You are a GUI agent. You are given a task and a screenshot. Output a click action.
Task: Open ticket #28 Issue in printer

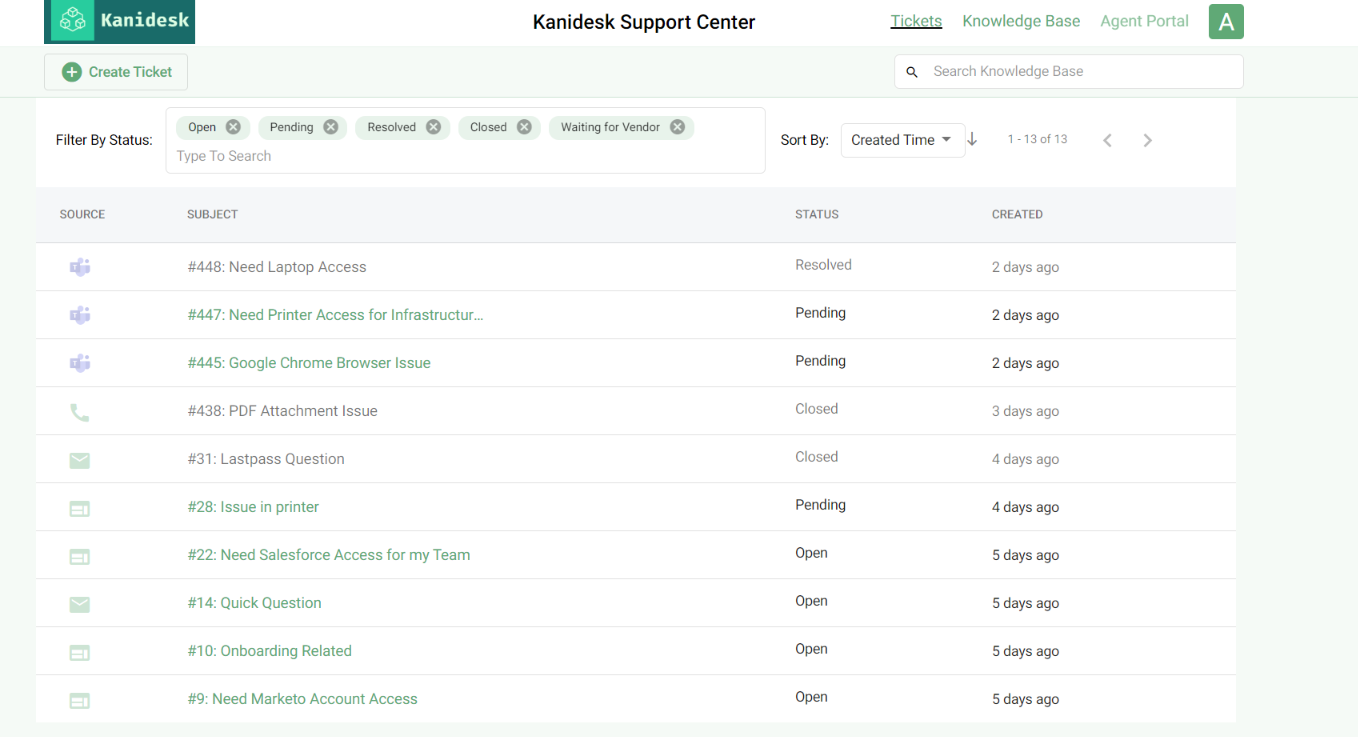(x=253, y=507)
